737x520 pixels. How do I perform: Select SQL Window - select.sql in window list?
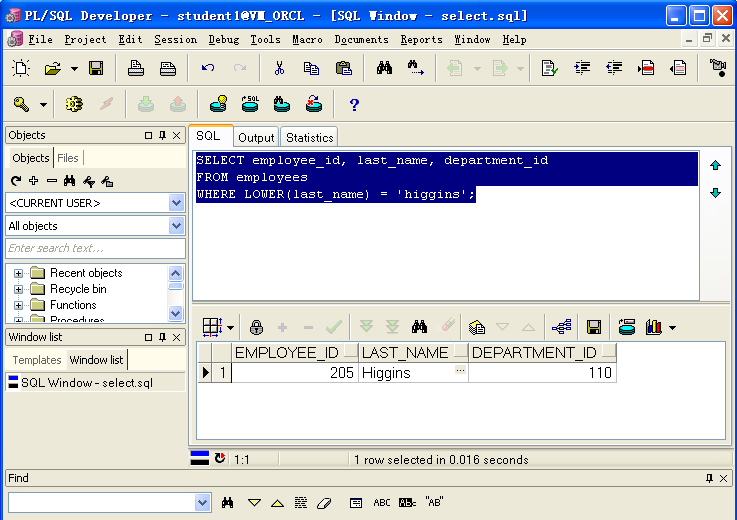[x=95, y=383]
